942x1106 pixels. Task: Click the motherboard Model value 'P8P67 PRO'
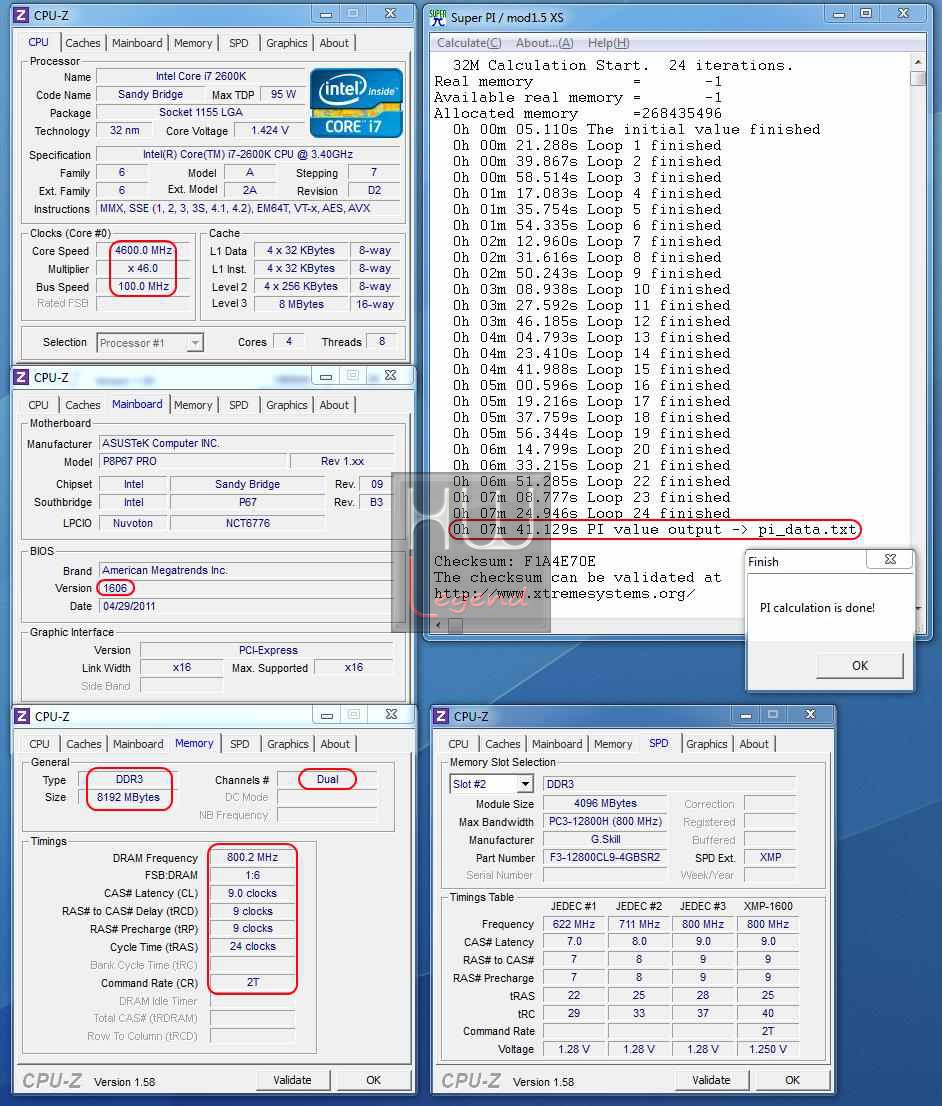click(x=194, y=461)
